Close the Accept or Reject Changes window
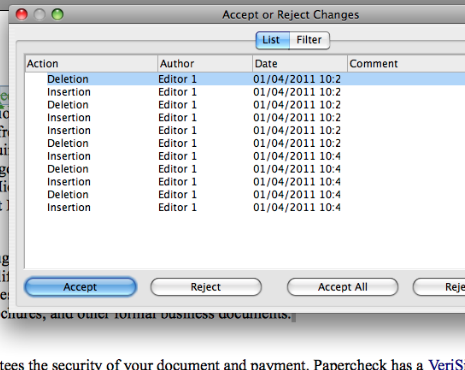 (x=22, y=14)
